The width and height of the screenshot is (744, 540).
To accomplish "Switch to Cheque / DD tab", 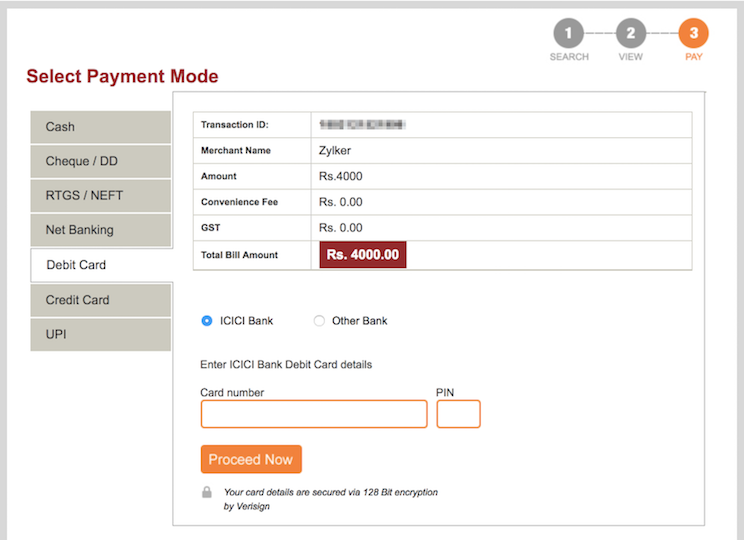I will pos(101,161).
